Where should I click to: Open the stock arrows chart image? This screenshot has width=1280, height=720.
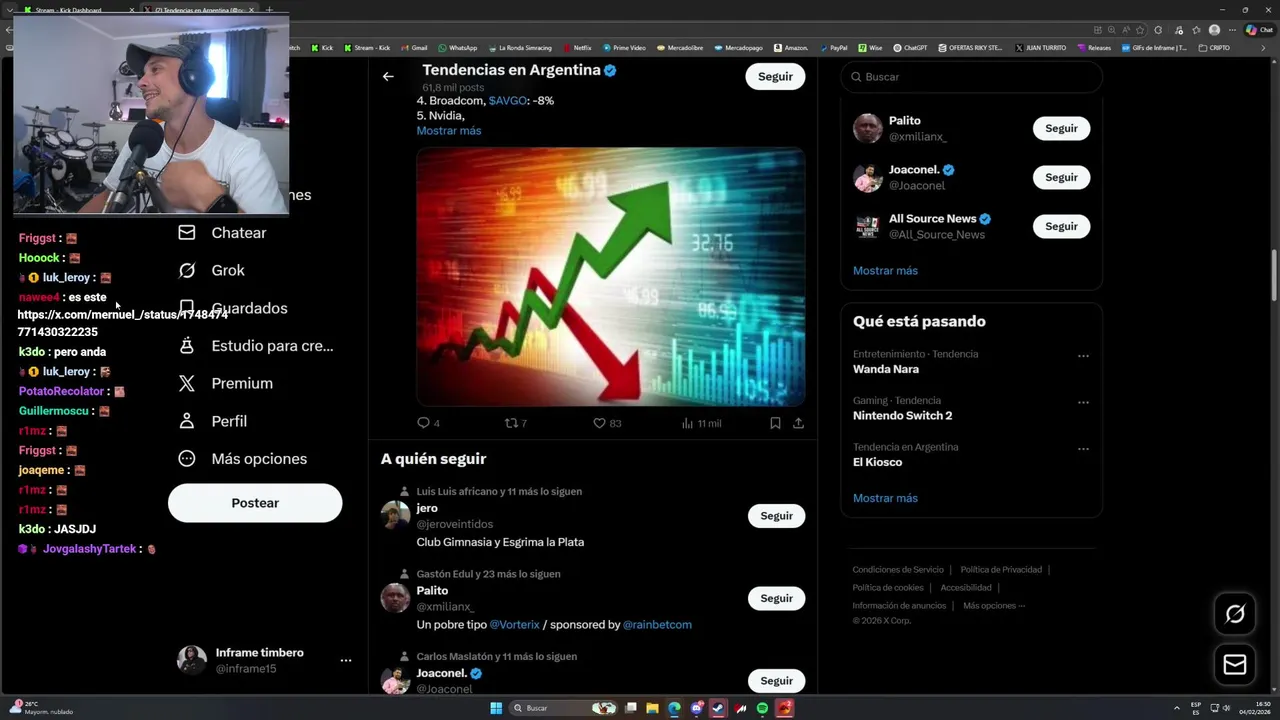tap(611, 277)
